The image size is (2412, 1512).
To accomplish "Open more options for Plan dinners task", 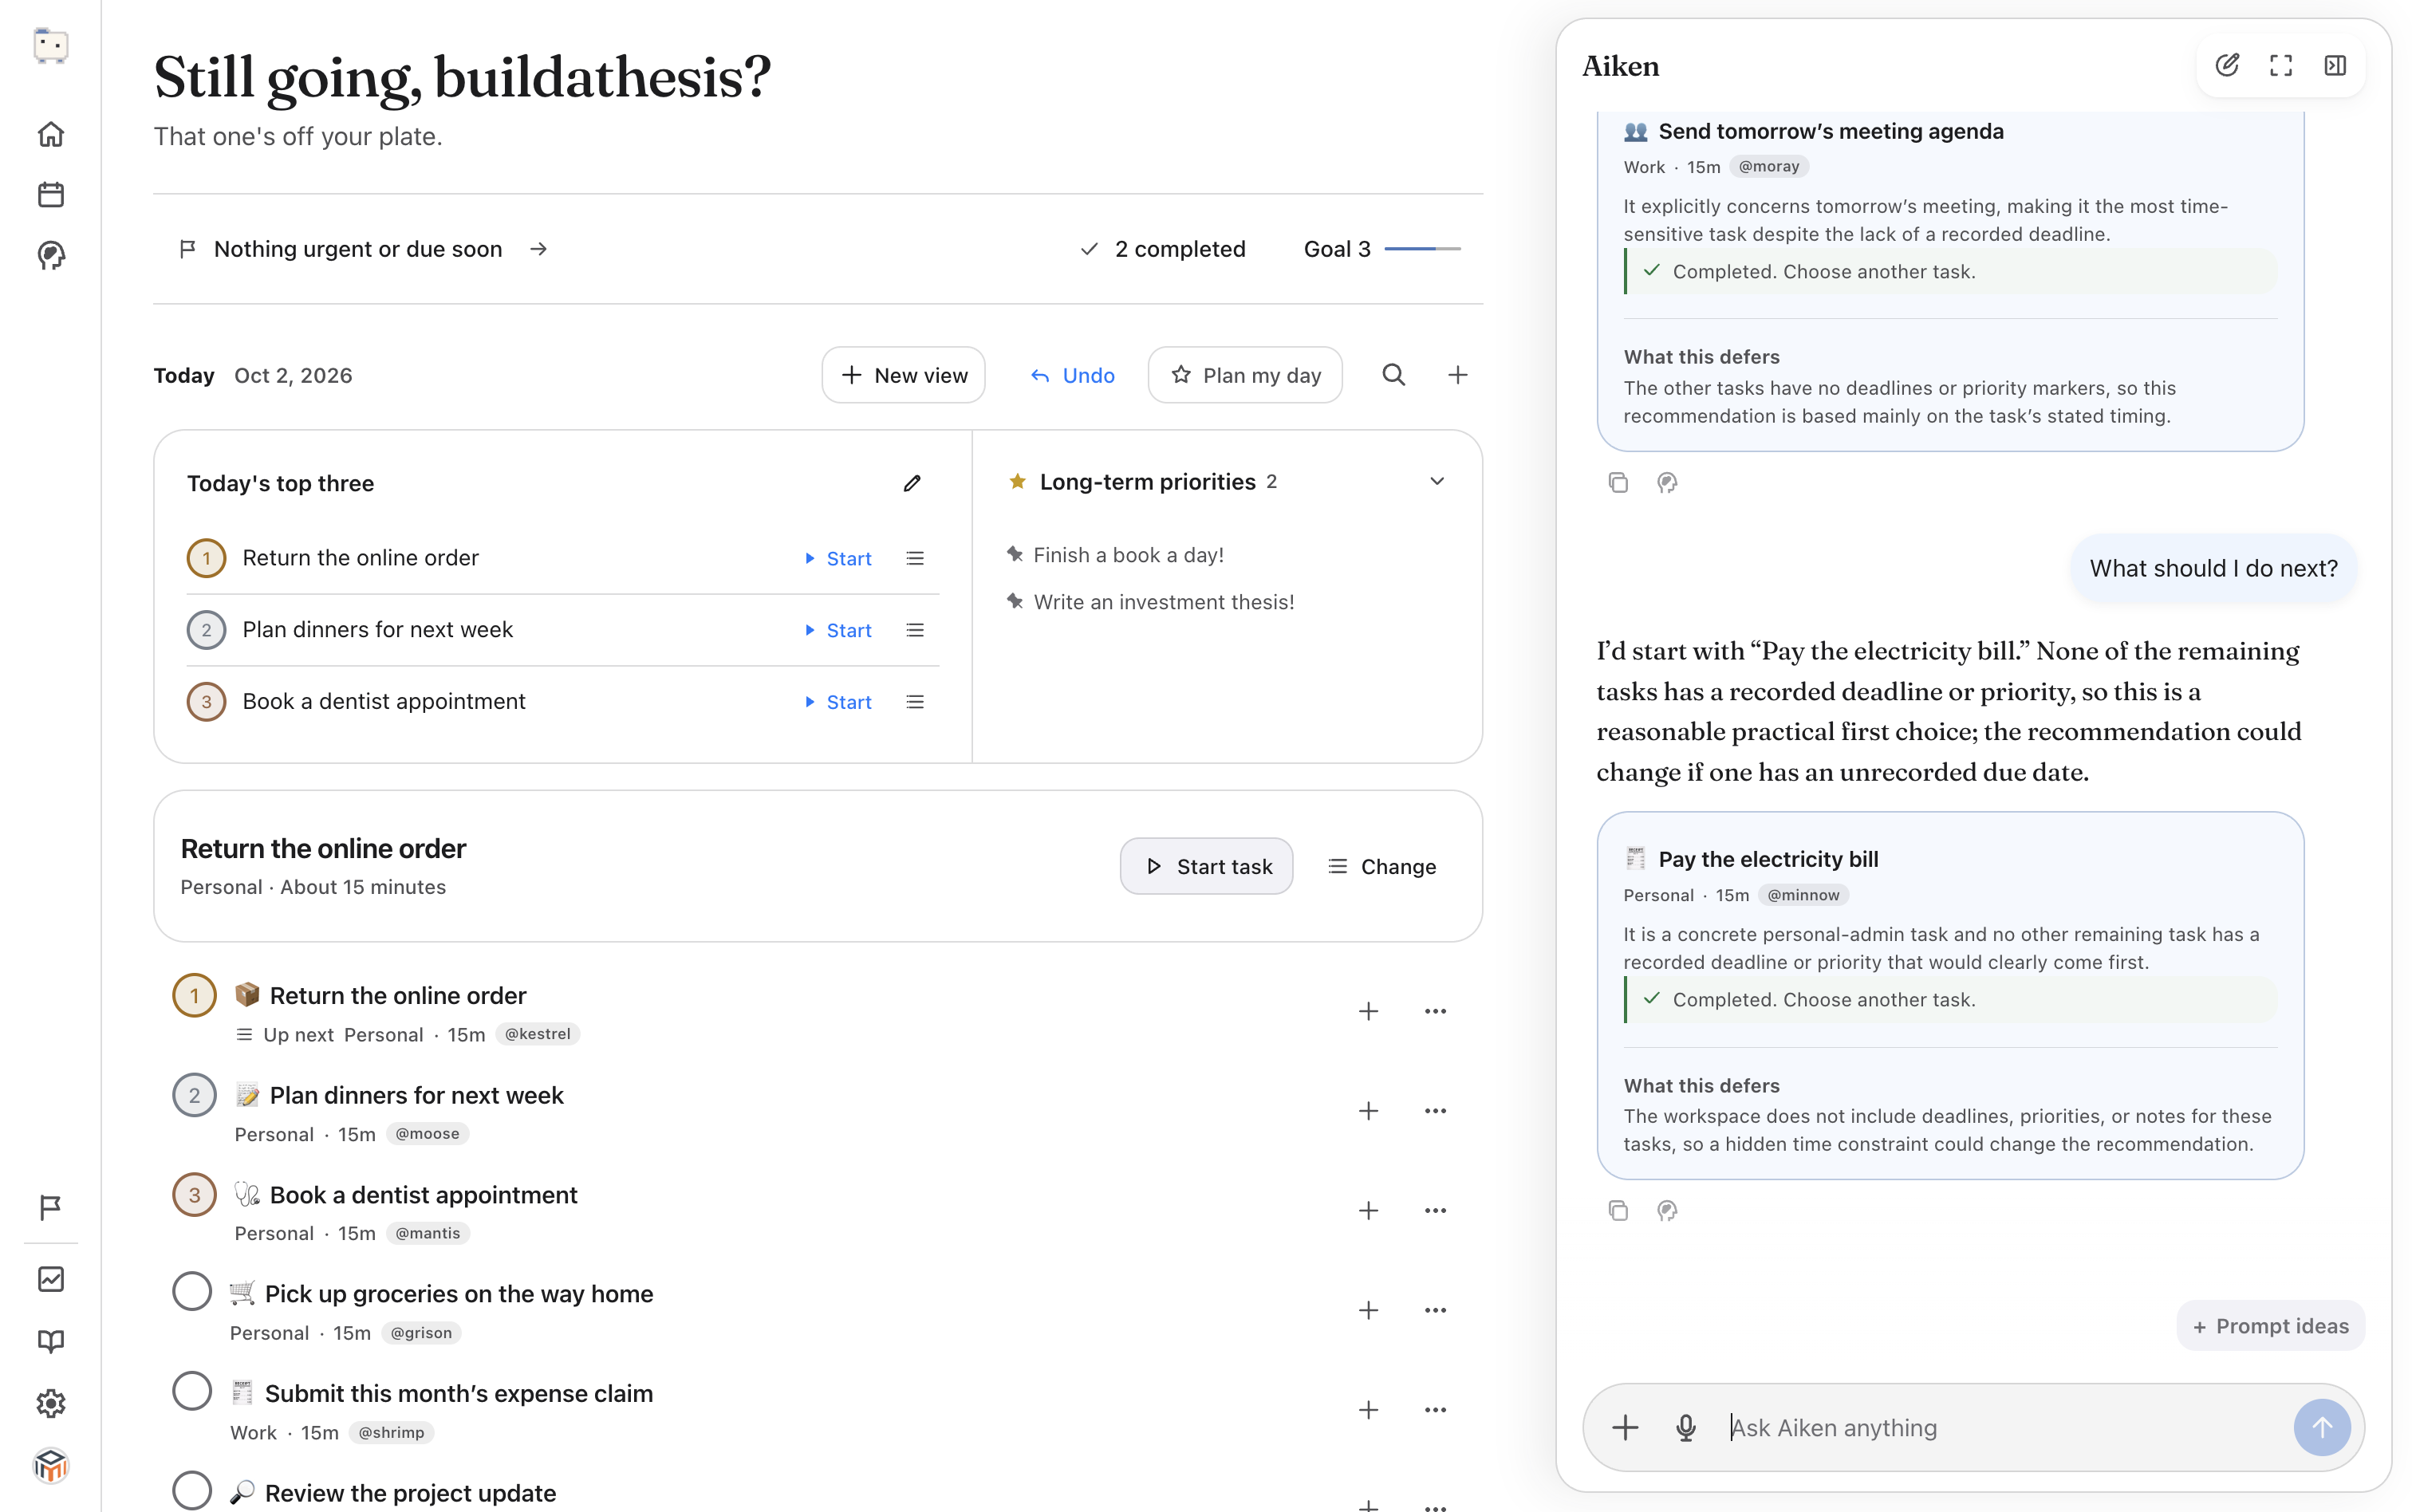I will coord(1435,1111).
